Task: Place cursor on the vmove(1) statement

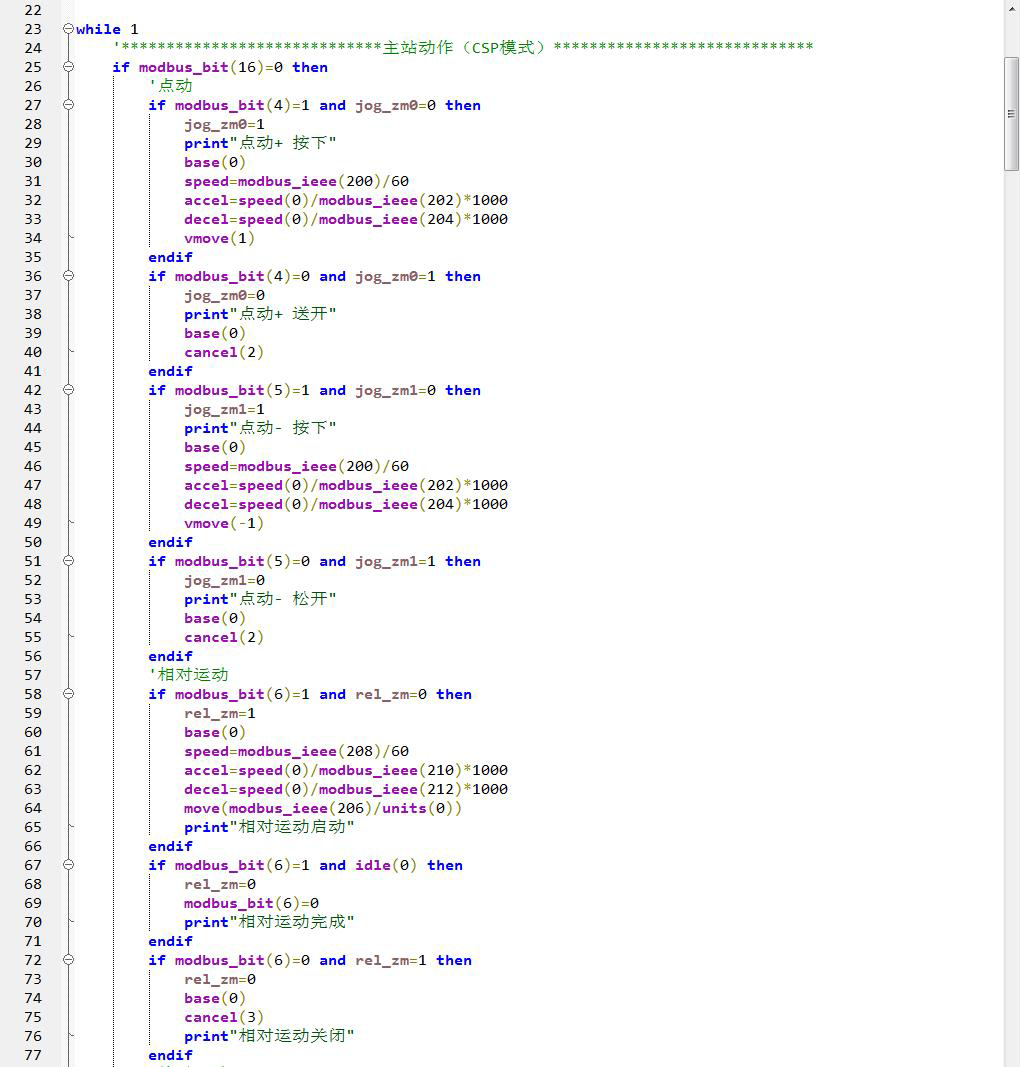Action: click(x=219, y=238)
